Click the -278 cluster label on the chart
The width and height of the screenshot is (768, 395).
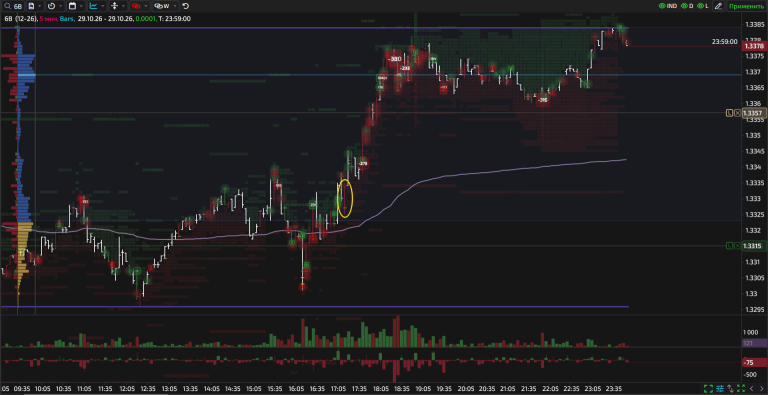[363, 164]
